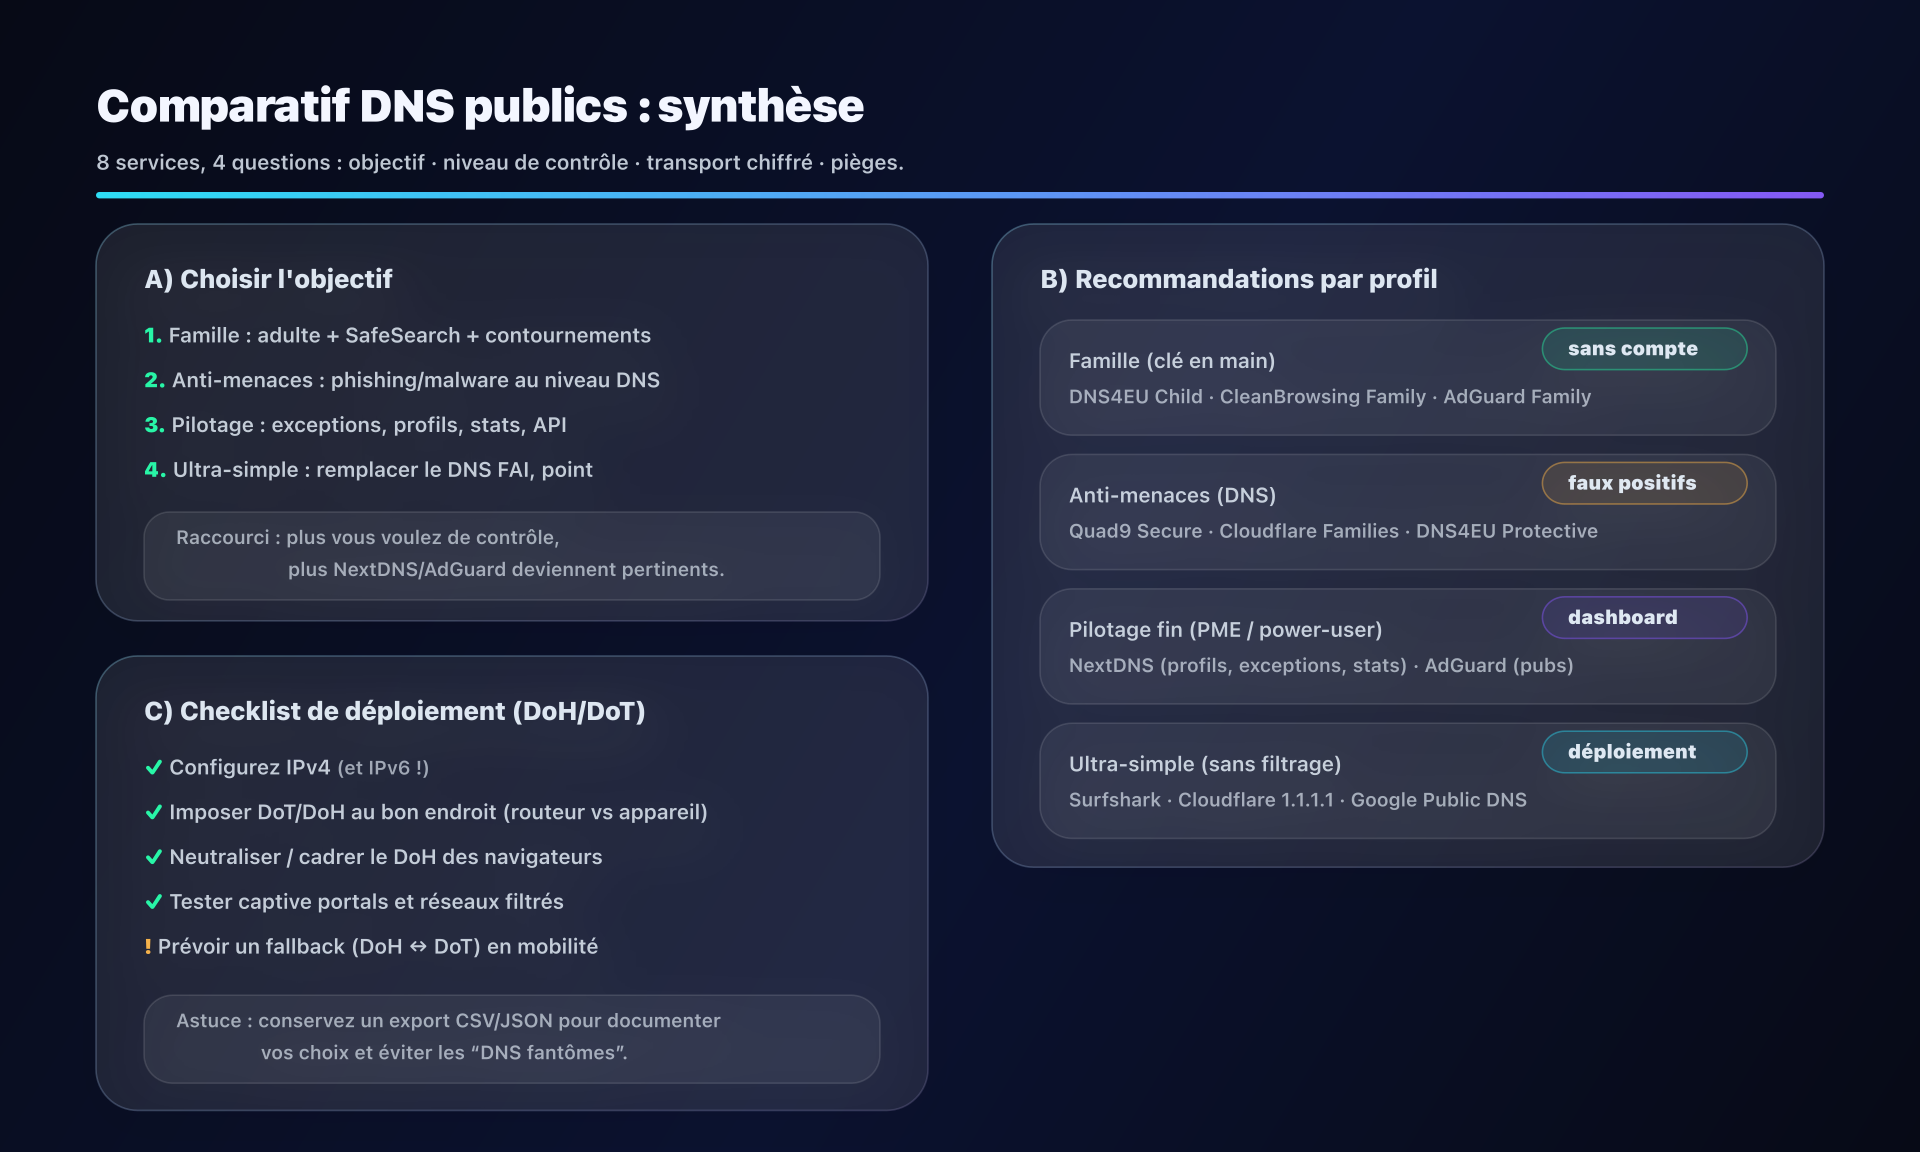This screenshot has height=1152, width=1920.
Task: Click the gradient divider line under subtitle
Action: [x=959, y=195]
